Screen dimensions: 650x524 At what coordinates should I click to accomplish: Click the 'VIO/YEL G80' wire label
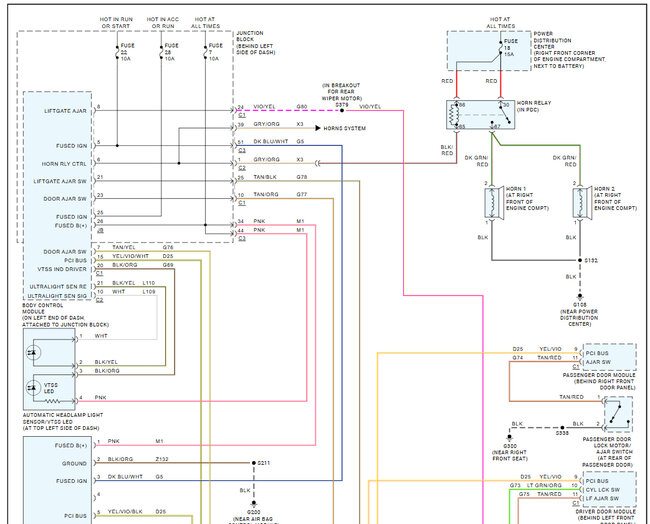pos(280,107)
